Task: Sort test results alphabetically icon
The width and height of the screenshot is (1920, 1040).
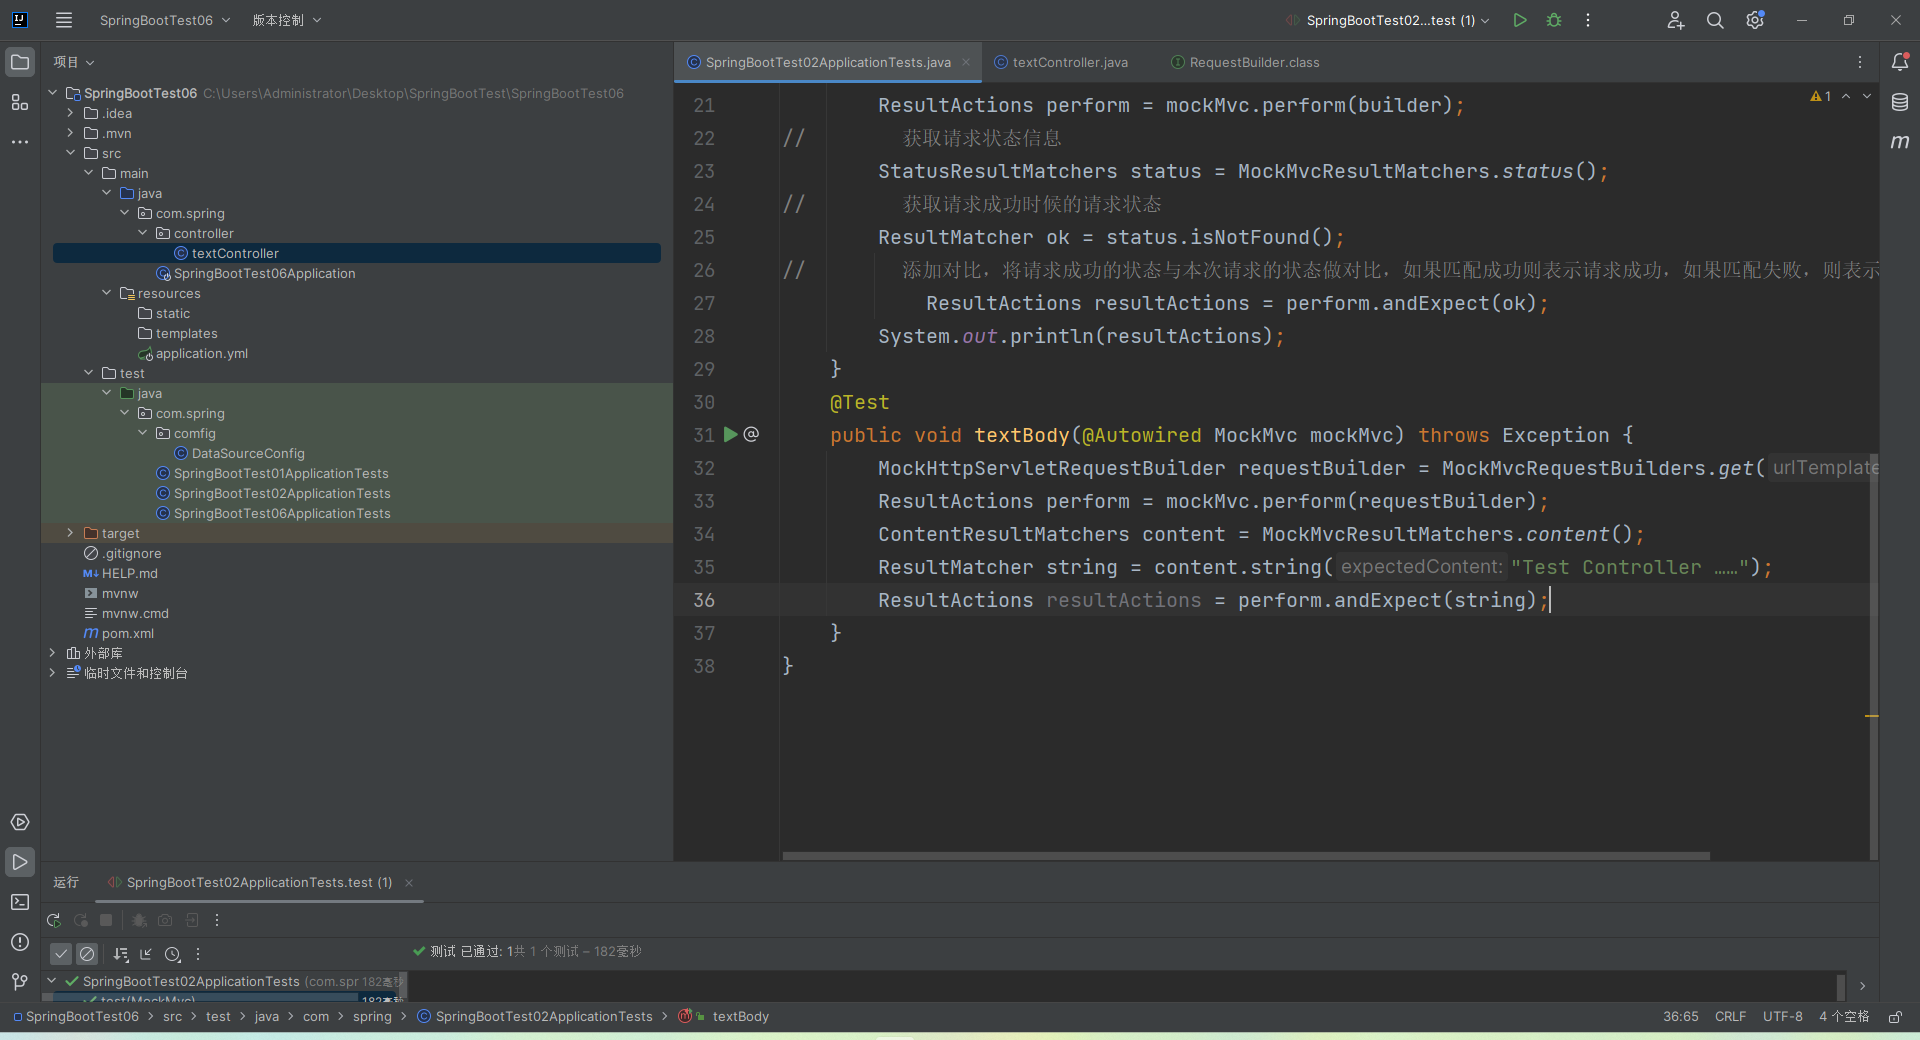Action: tap(121, 954)
